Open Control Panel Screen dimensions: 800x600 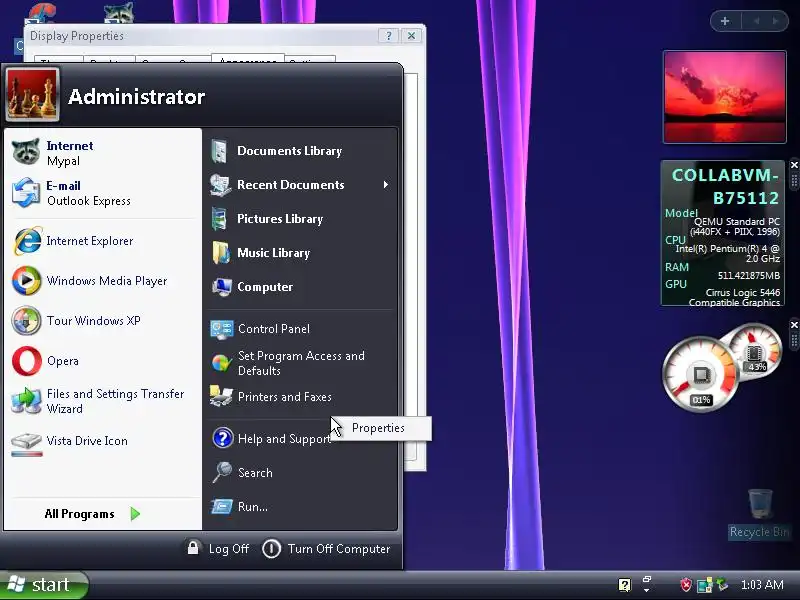300,329
